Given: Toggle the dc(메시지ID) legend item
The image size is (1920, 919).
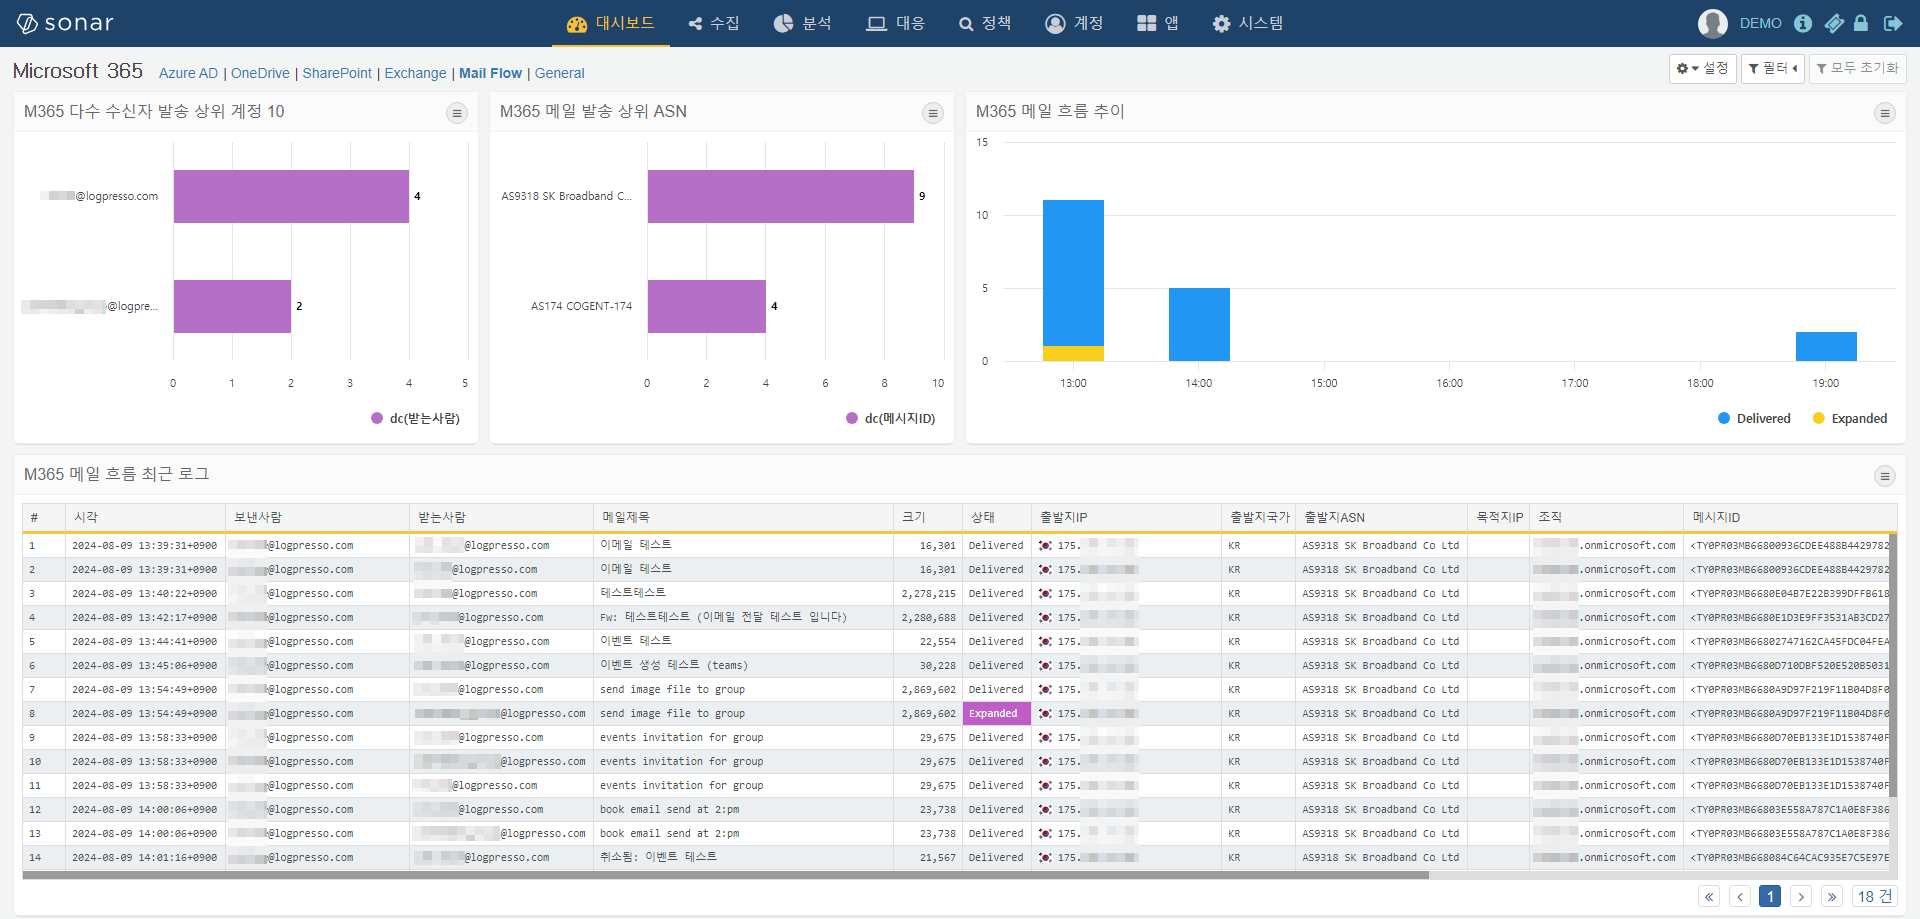Looking at the screenshot, I should tap(890, 418).
